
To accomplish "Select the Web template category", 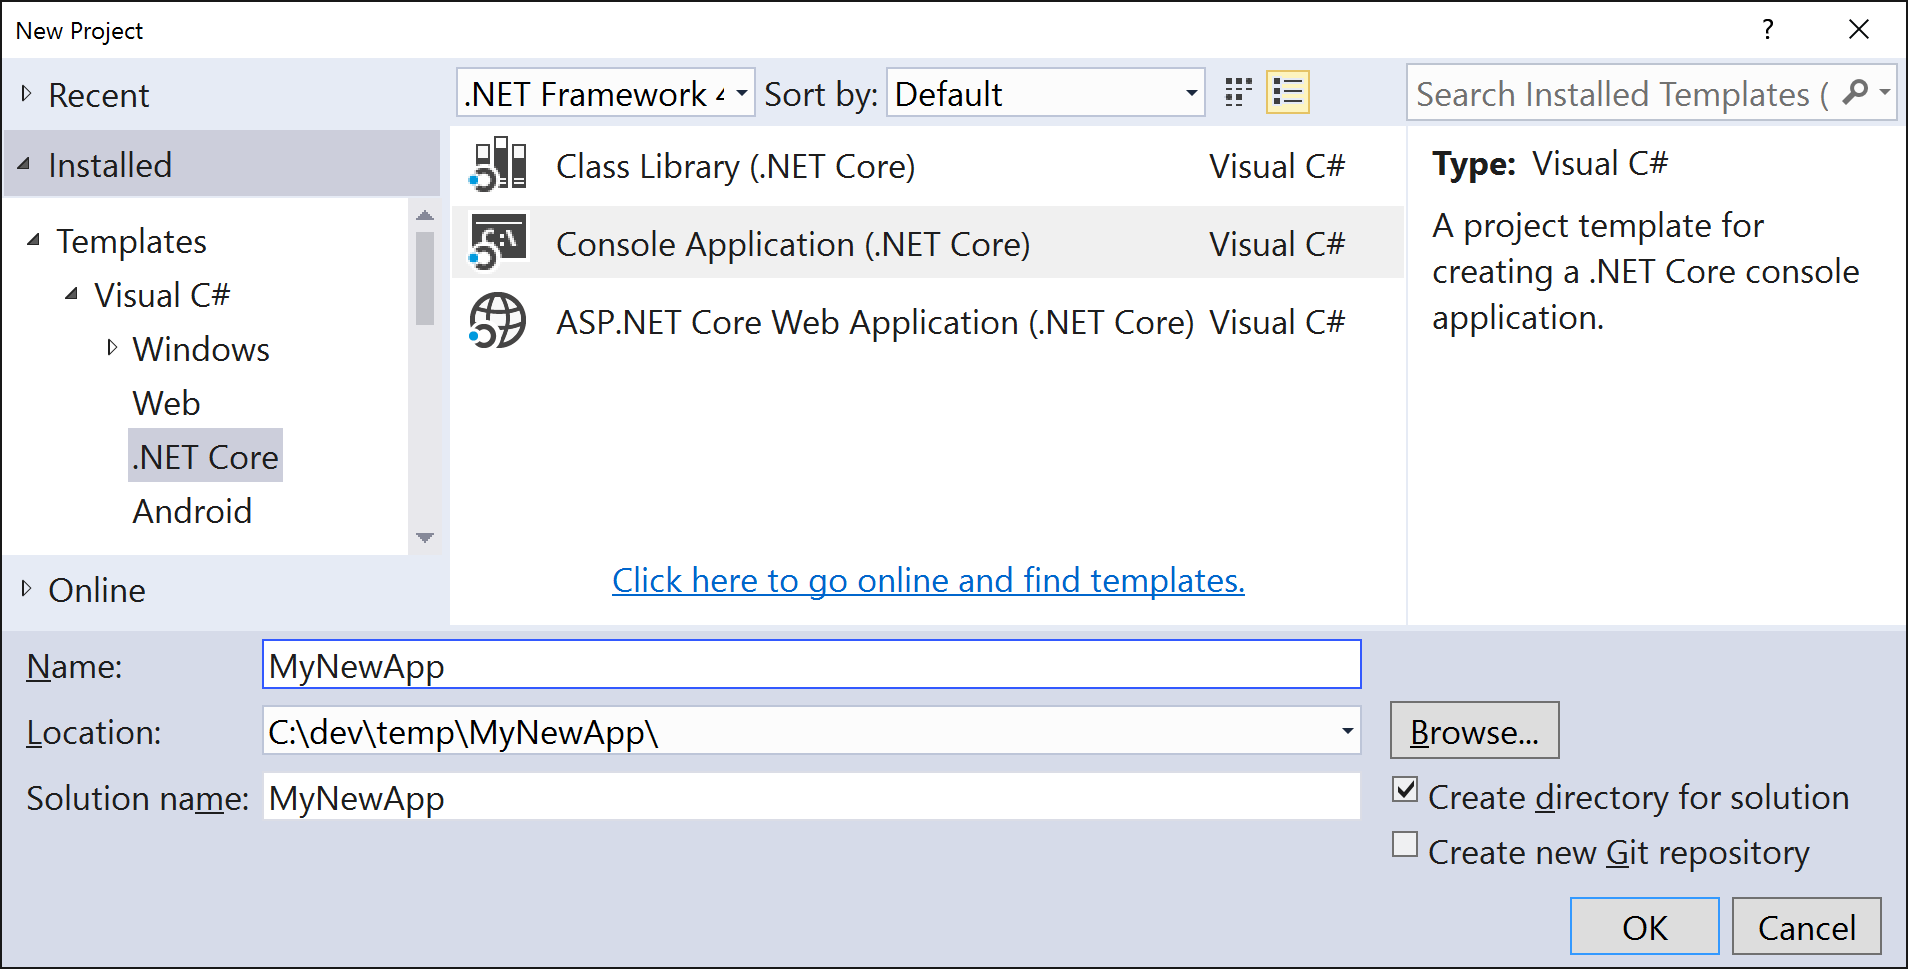I will click(166, 403).
